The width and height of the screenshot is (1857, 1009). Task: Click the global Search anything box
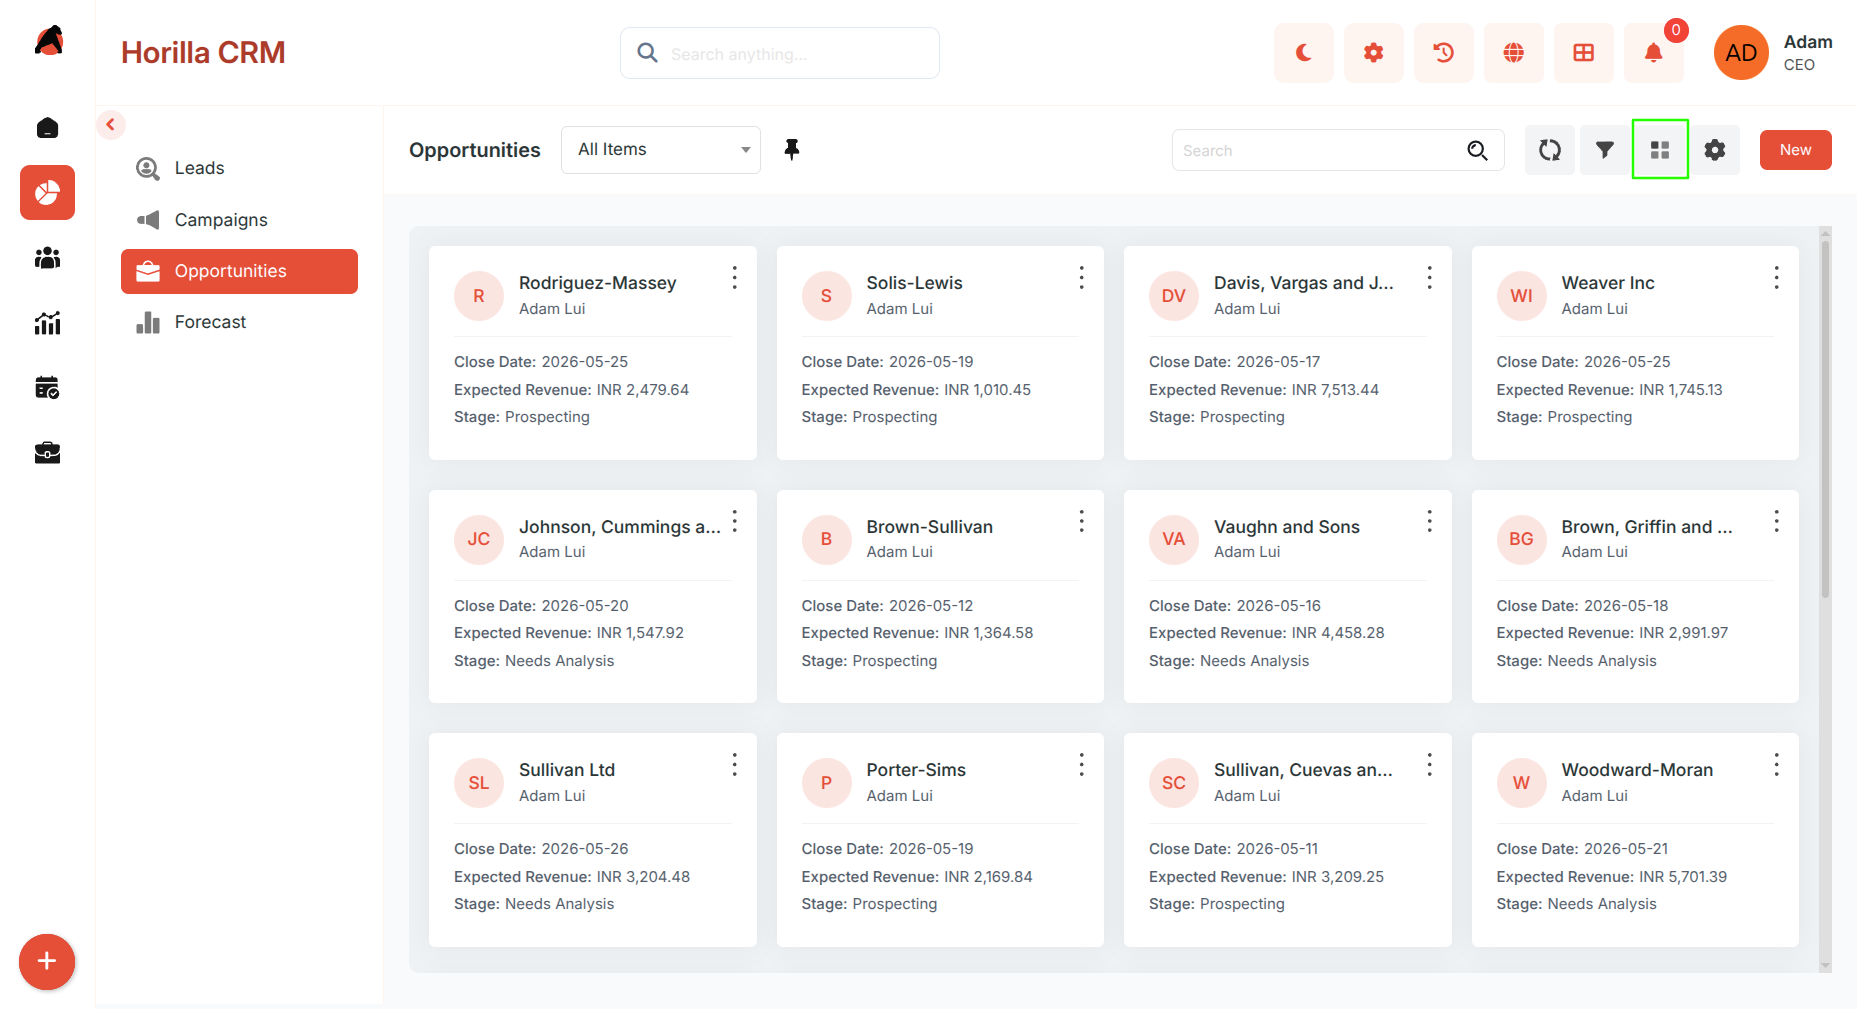click(780, 53)
